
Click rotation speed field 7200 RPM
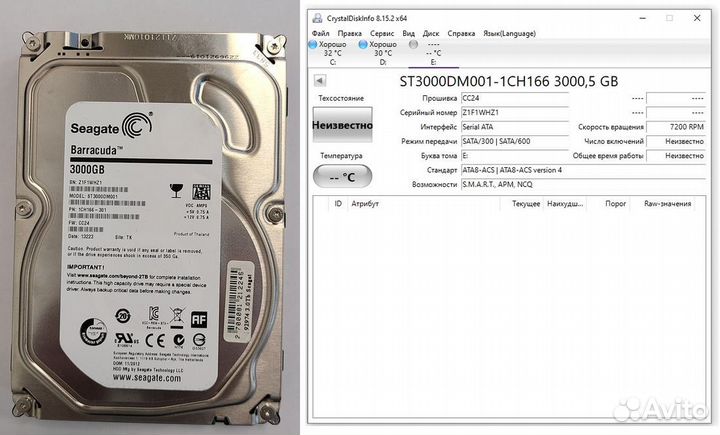click(676, 127)
